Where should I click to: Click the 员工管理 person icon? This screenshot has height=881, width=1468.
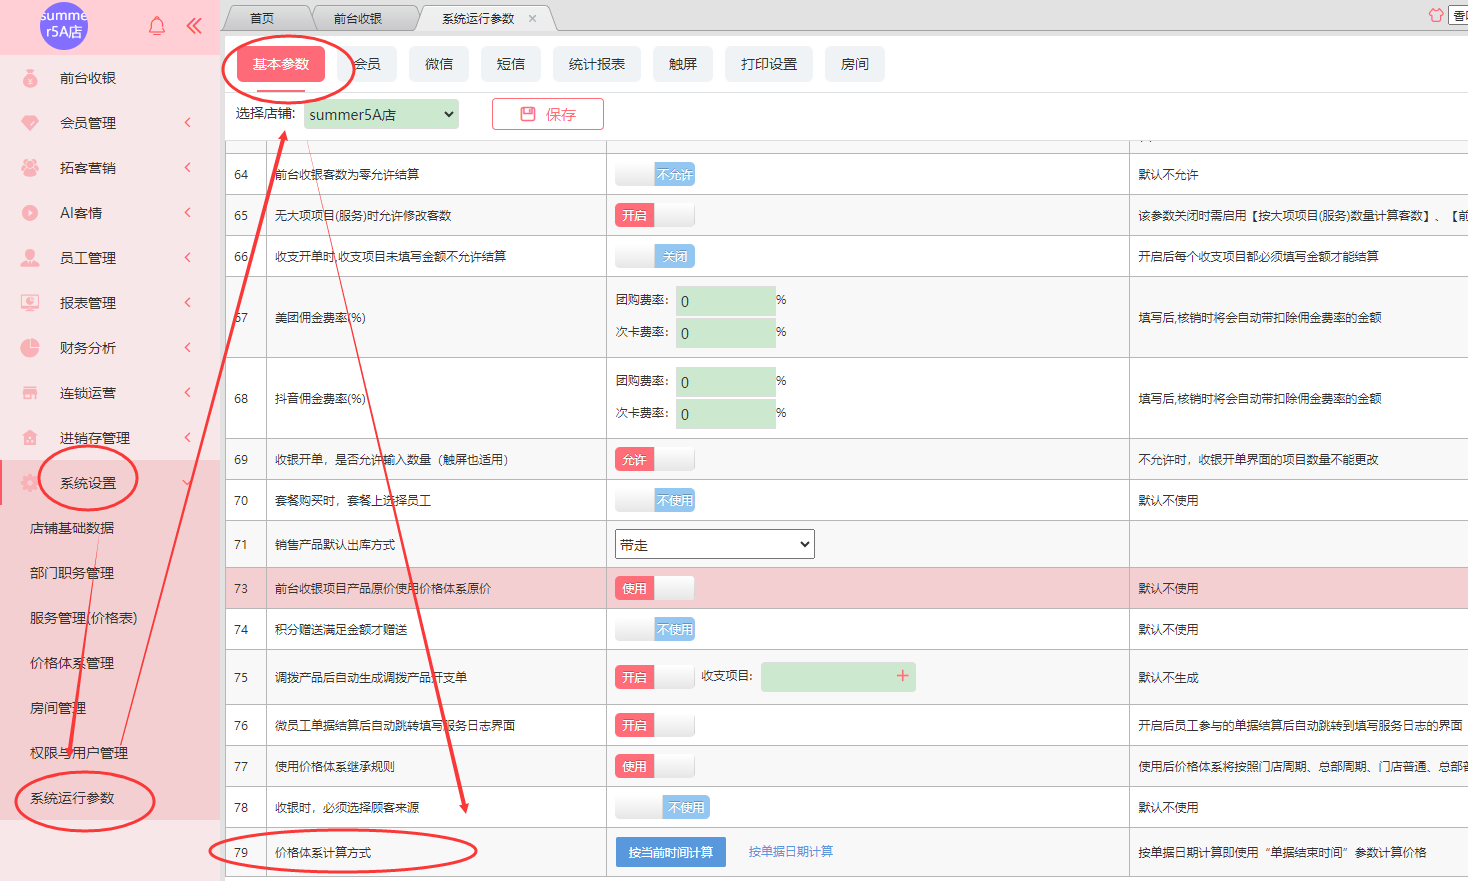(x=30, y=258)
